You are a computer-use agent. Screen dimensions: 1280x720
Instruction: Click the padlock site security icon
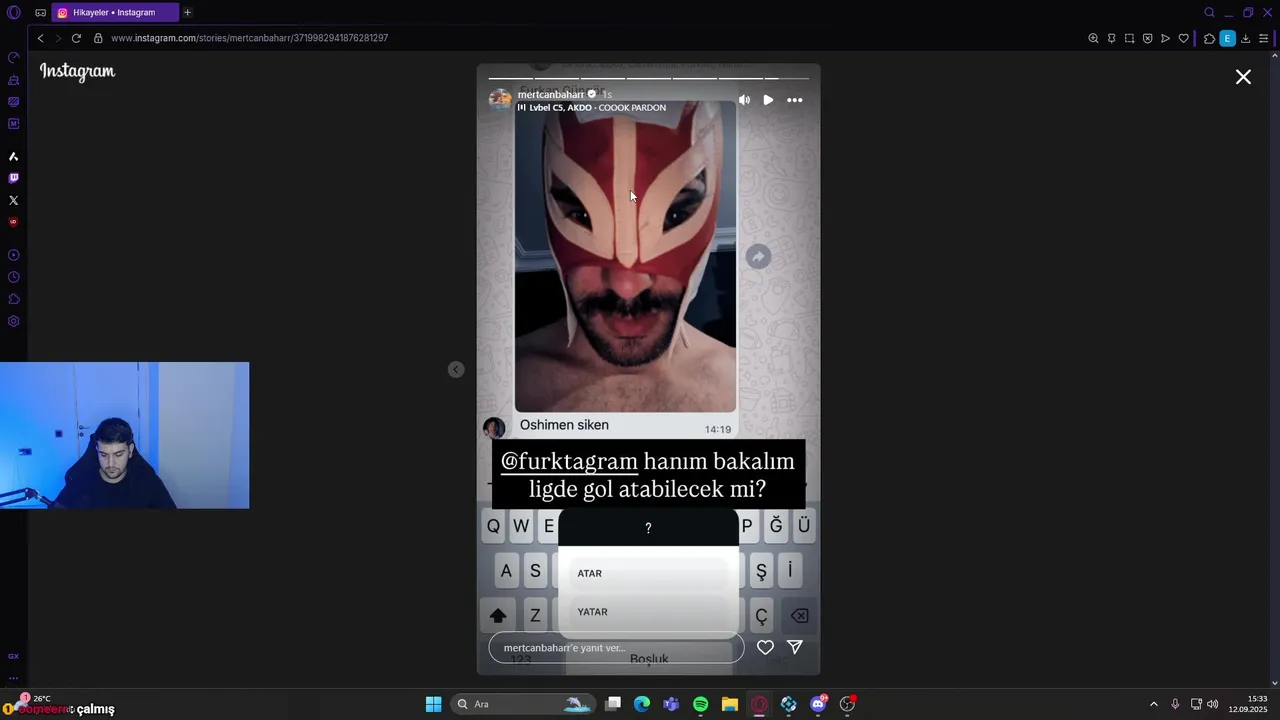98,38
